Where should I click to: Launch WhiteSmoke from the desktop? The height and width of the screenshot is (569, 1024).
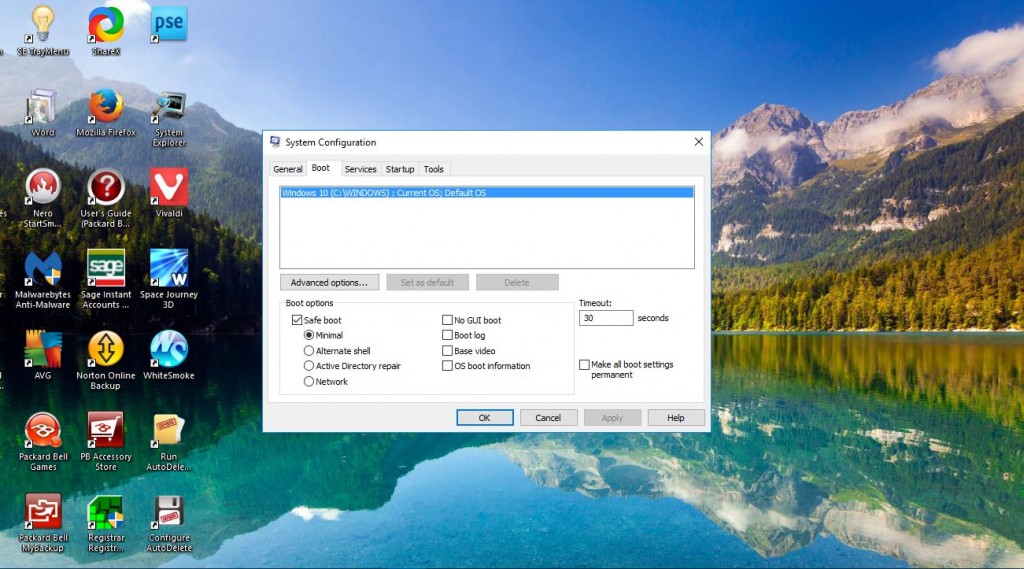click(168, 355)
